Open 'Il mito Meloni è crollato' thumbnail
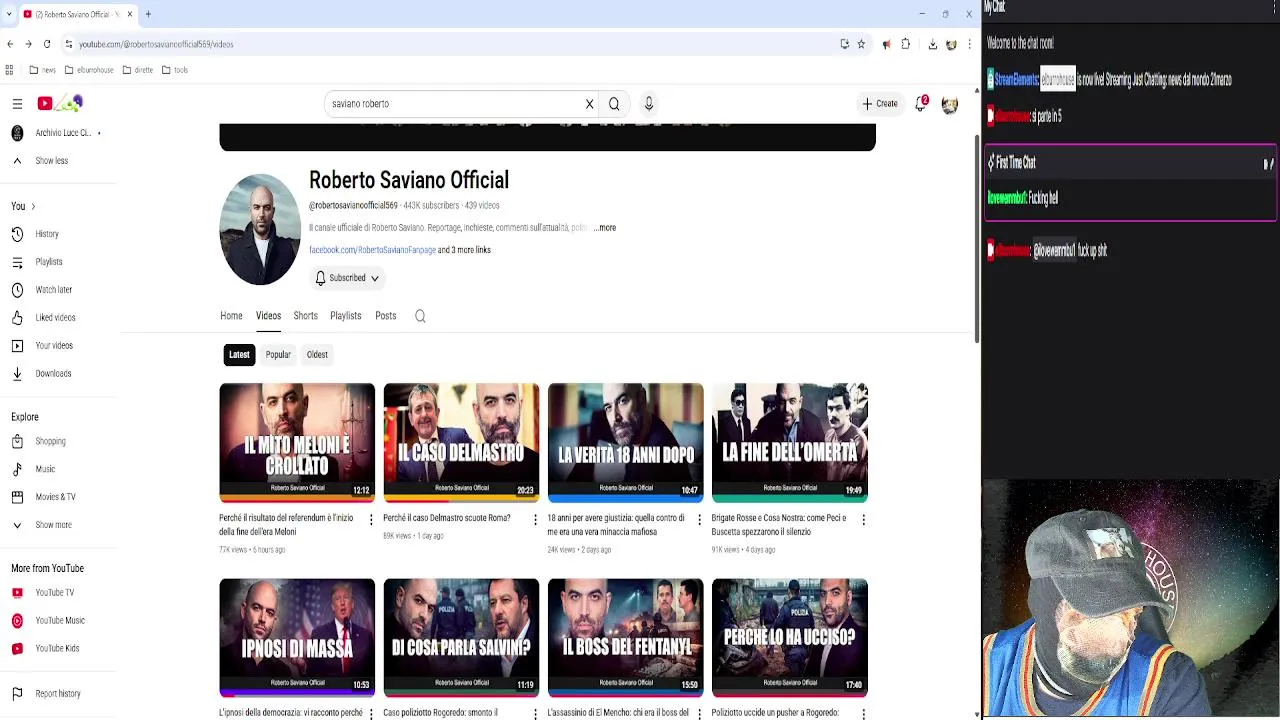The height and width of the screenshot is (720, 1280). tap(297, 442)
